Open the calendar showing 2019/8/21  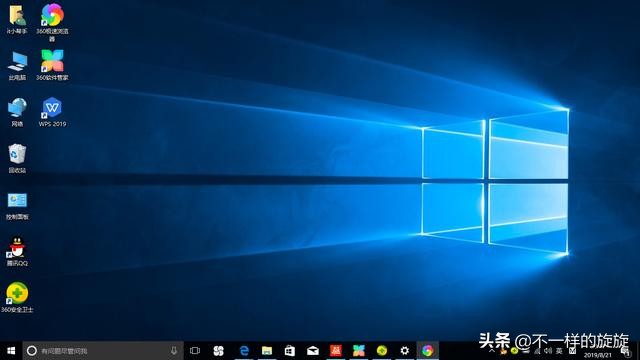[598, 355]
